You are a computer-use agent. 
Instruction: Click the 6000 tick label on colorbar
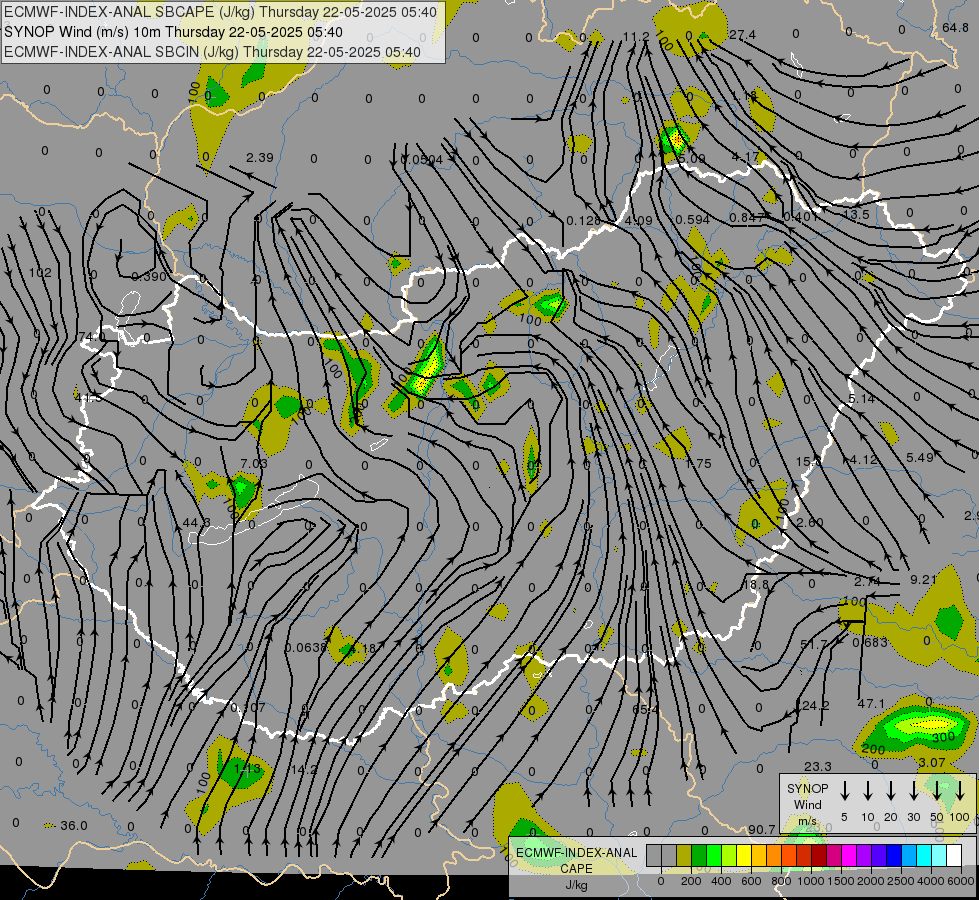click(961, 881)
